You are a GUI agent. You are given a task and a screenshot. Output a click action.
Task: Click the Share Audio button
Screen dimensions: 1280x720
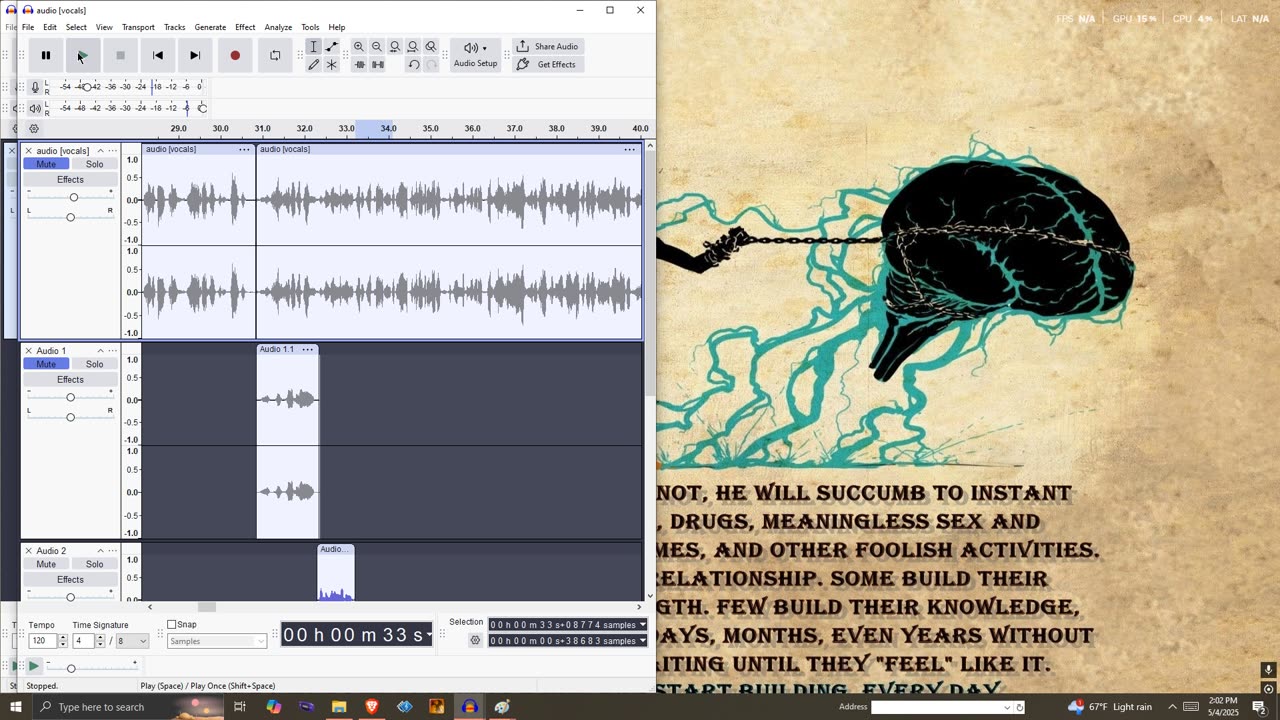[547, 47]
